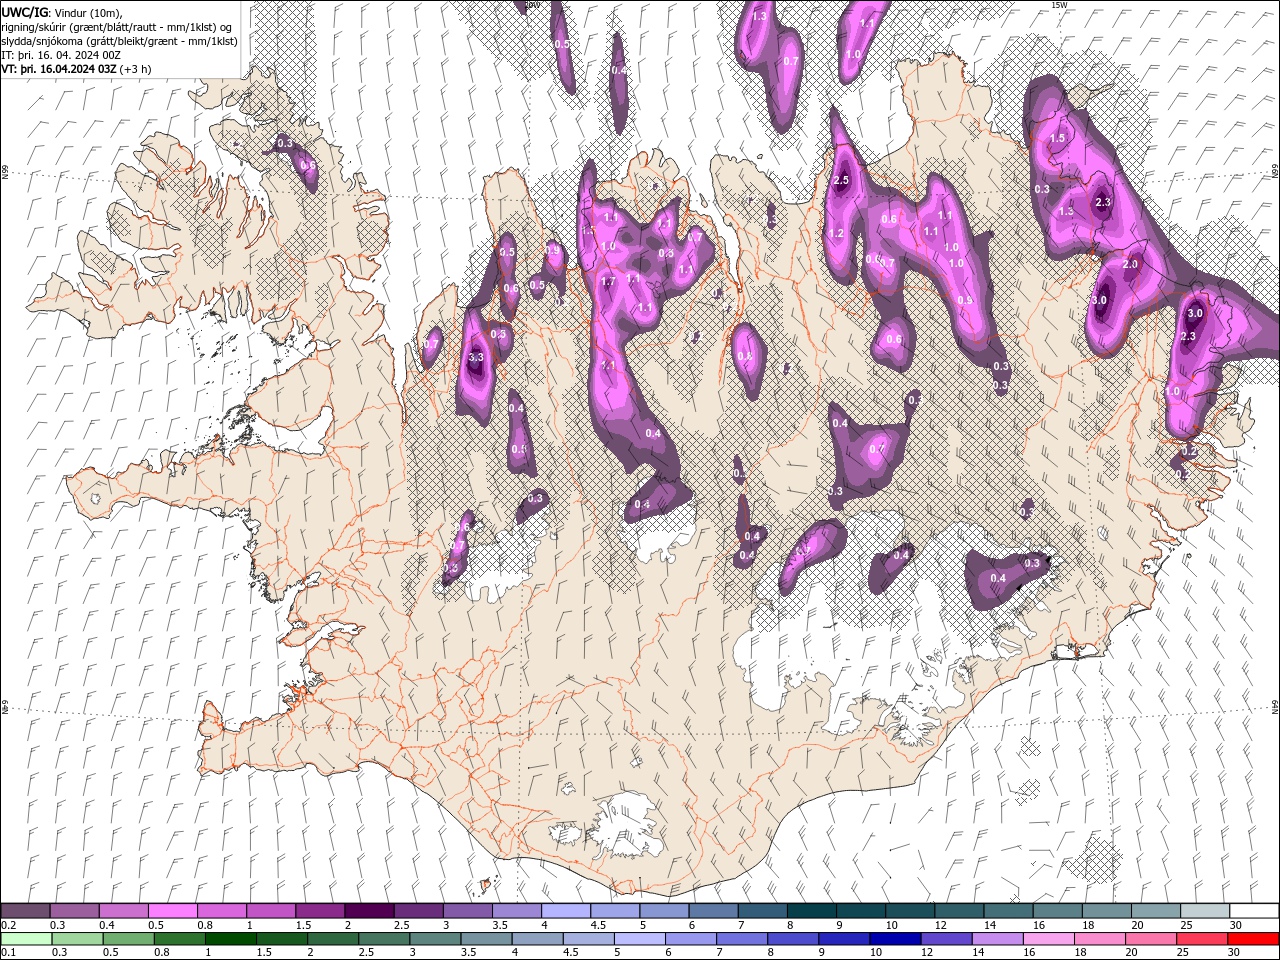Pick the '1.7' snowfall value on the map
Screen dimensions: 1280x960
[x=609, y=282]
